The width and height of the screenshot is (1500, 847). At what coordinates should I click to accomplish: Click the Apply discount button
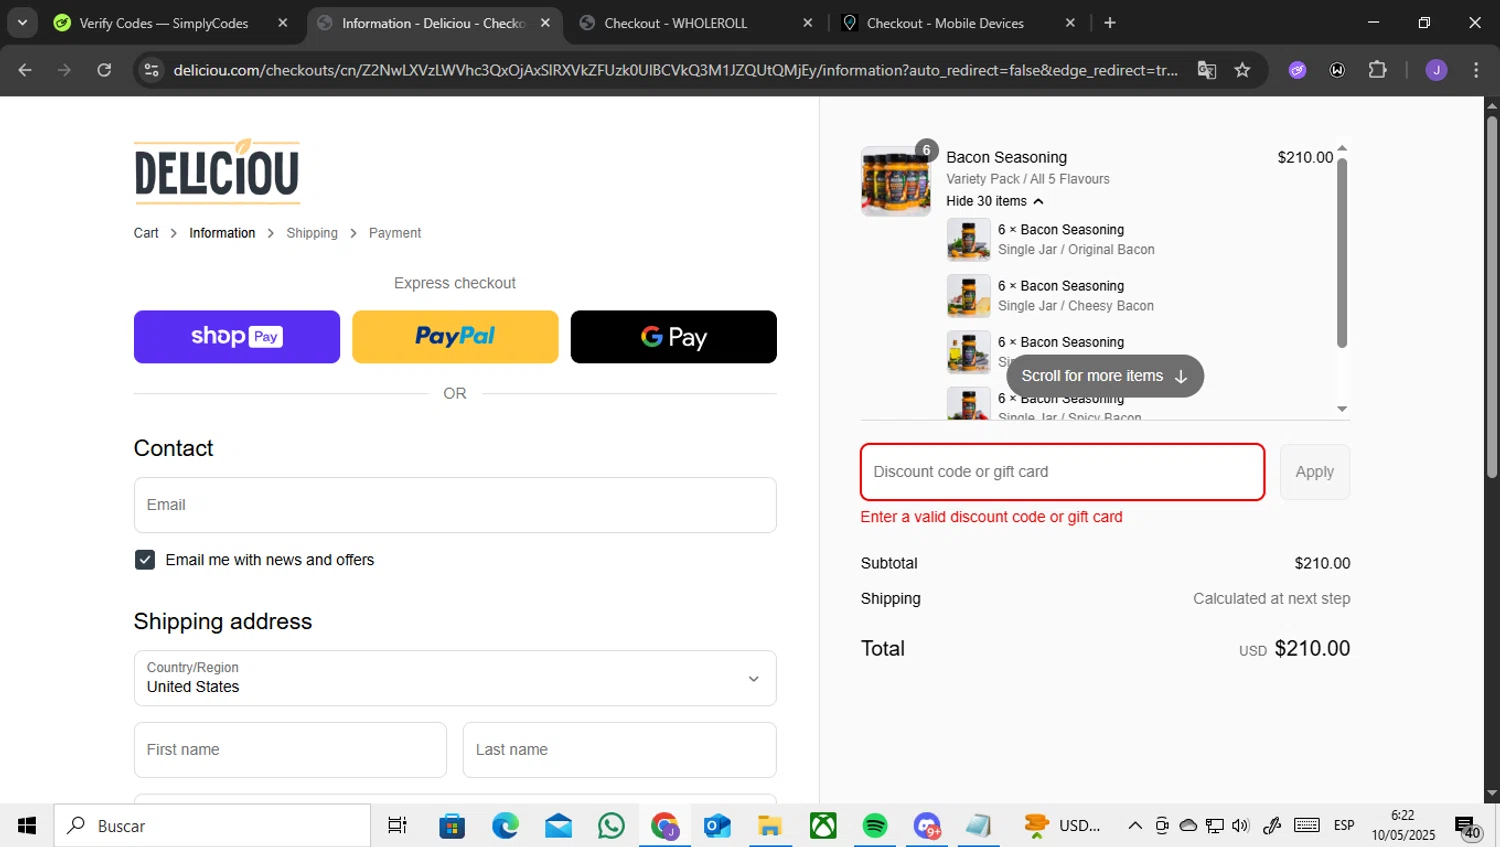coord(1315,472)
